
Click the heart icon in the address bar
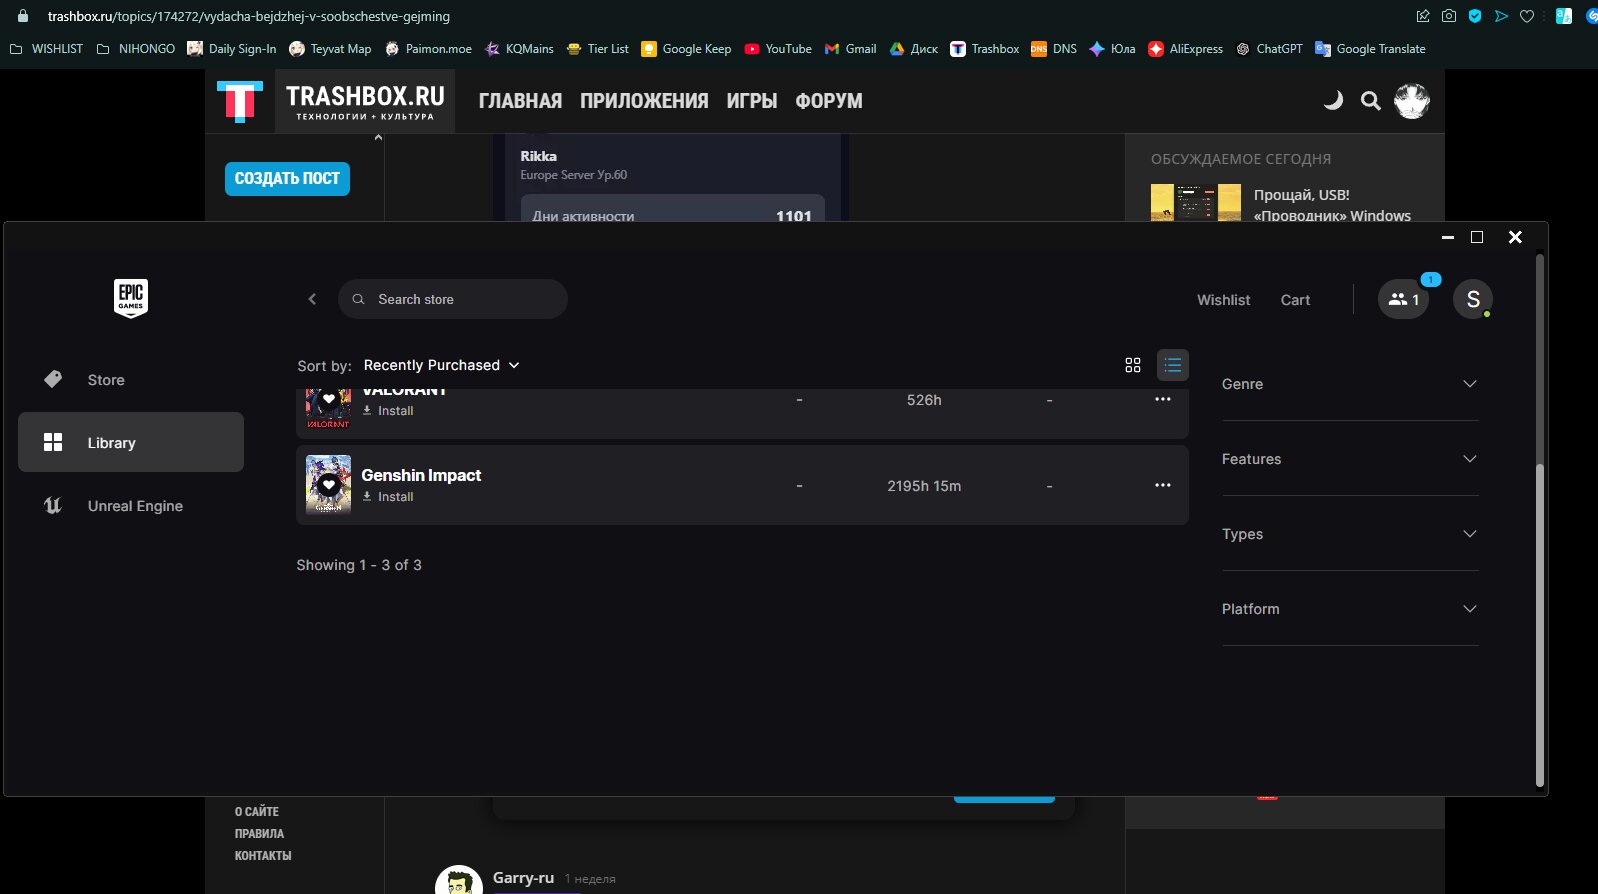tap(1527, 16)
